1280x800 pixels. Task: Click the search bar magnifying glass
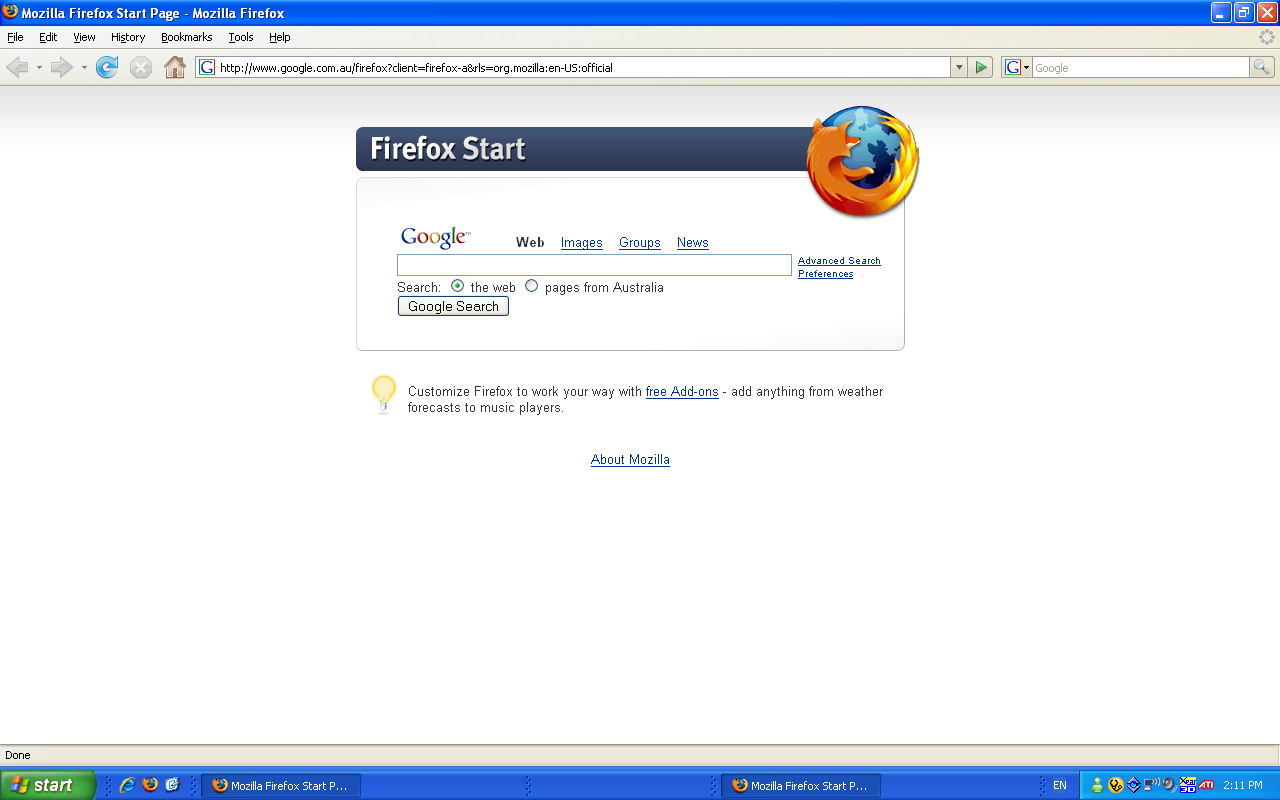[x=1263, y=67]
